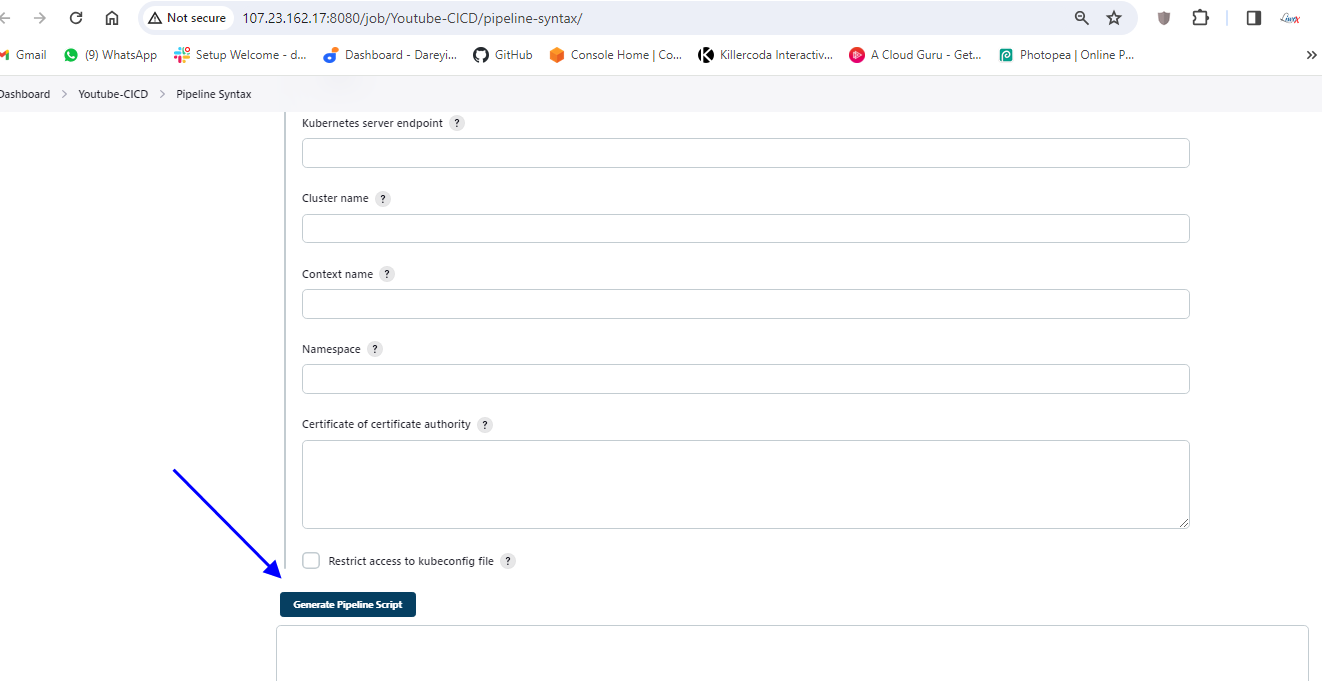Reload the page with browser refresh icon

[76, 18]
